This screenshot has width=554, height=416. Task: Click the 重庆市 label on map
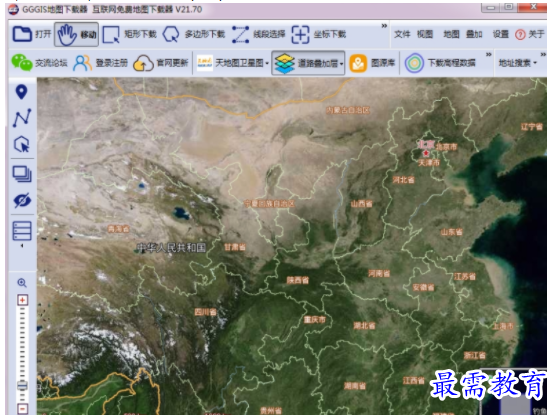click(x=314, y=320)
